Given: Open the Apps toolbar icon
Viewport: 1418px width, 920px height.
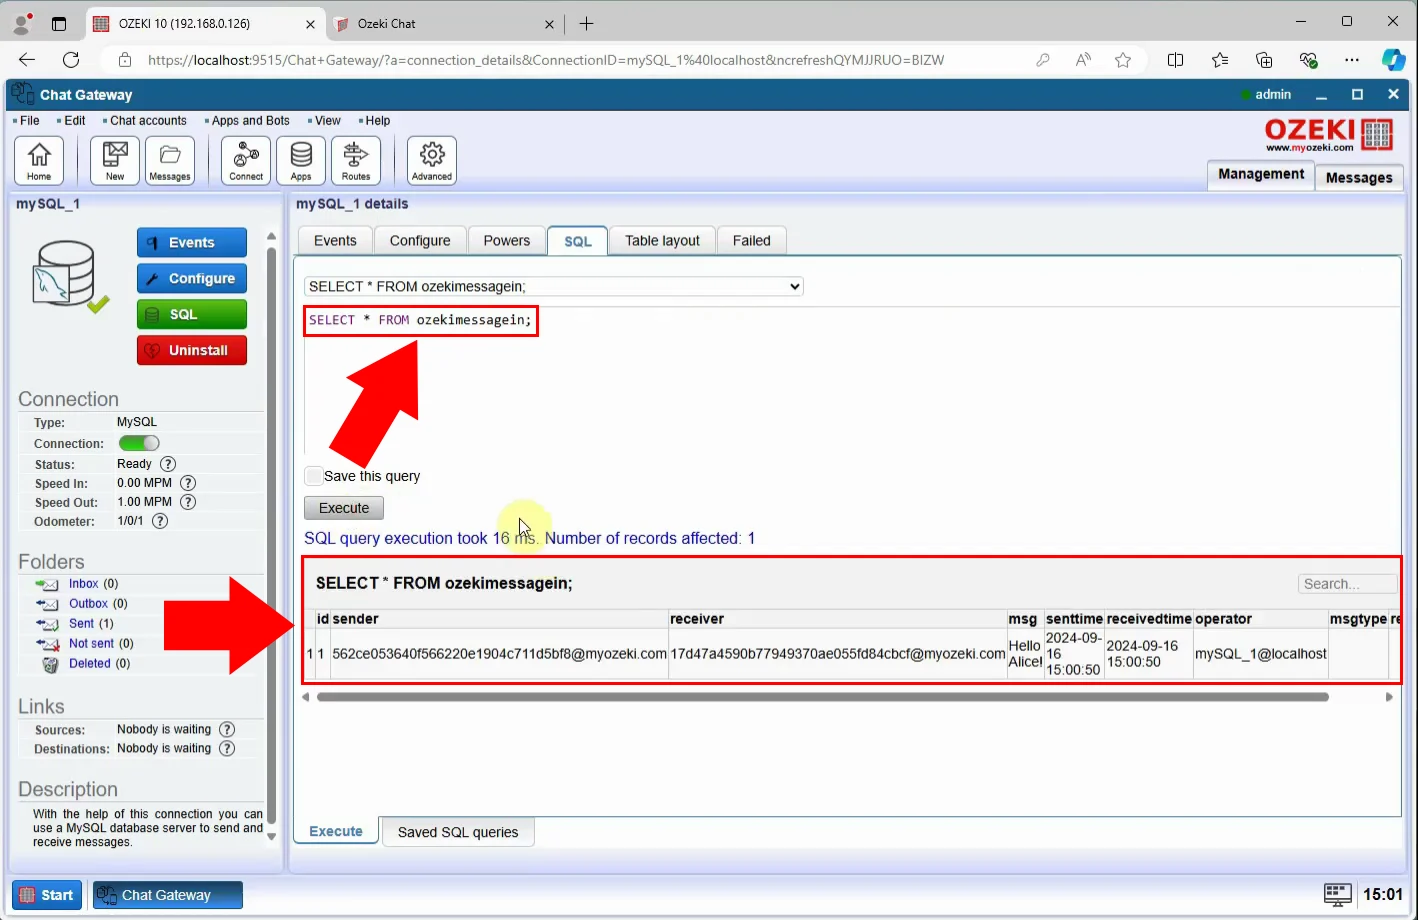Looking at the screenshot, I should point(301,160).
